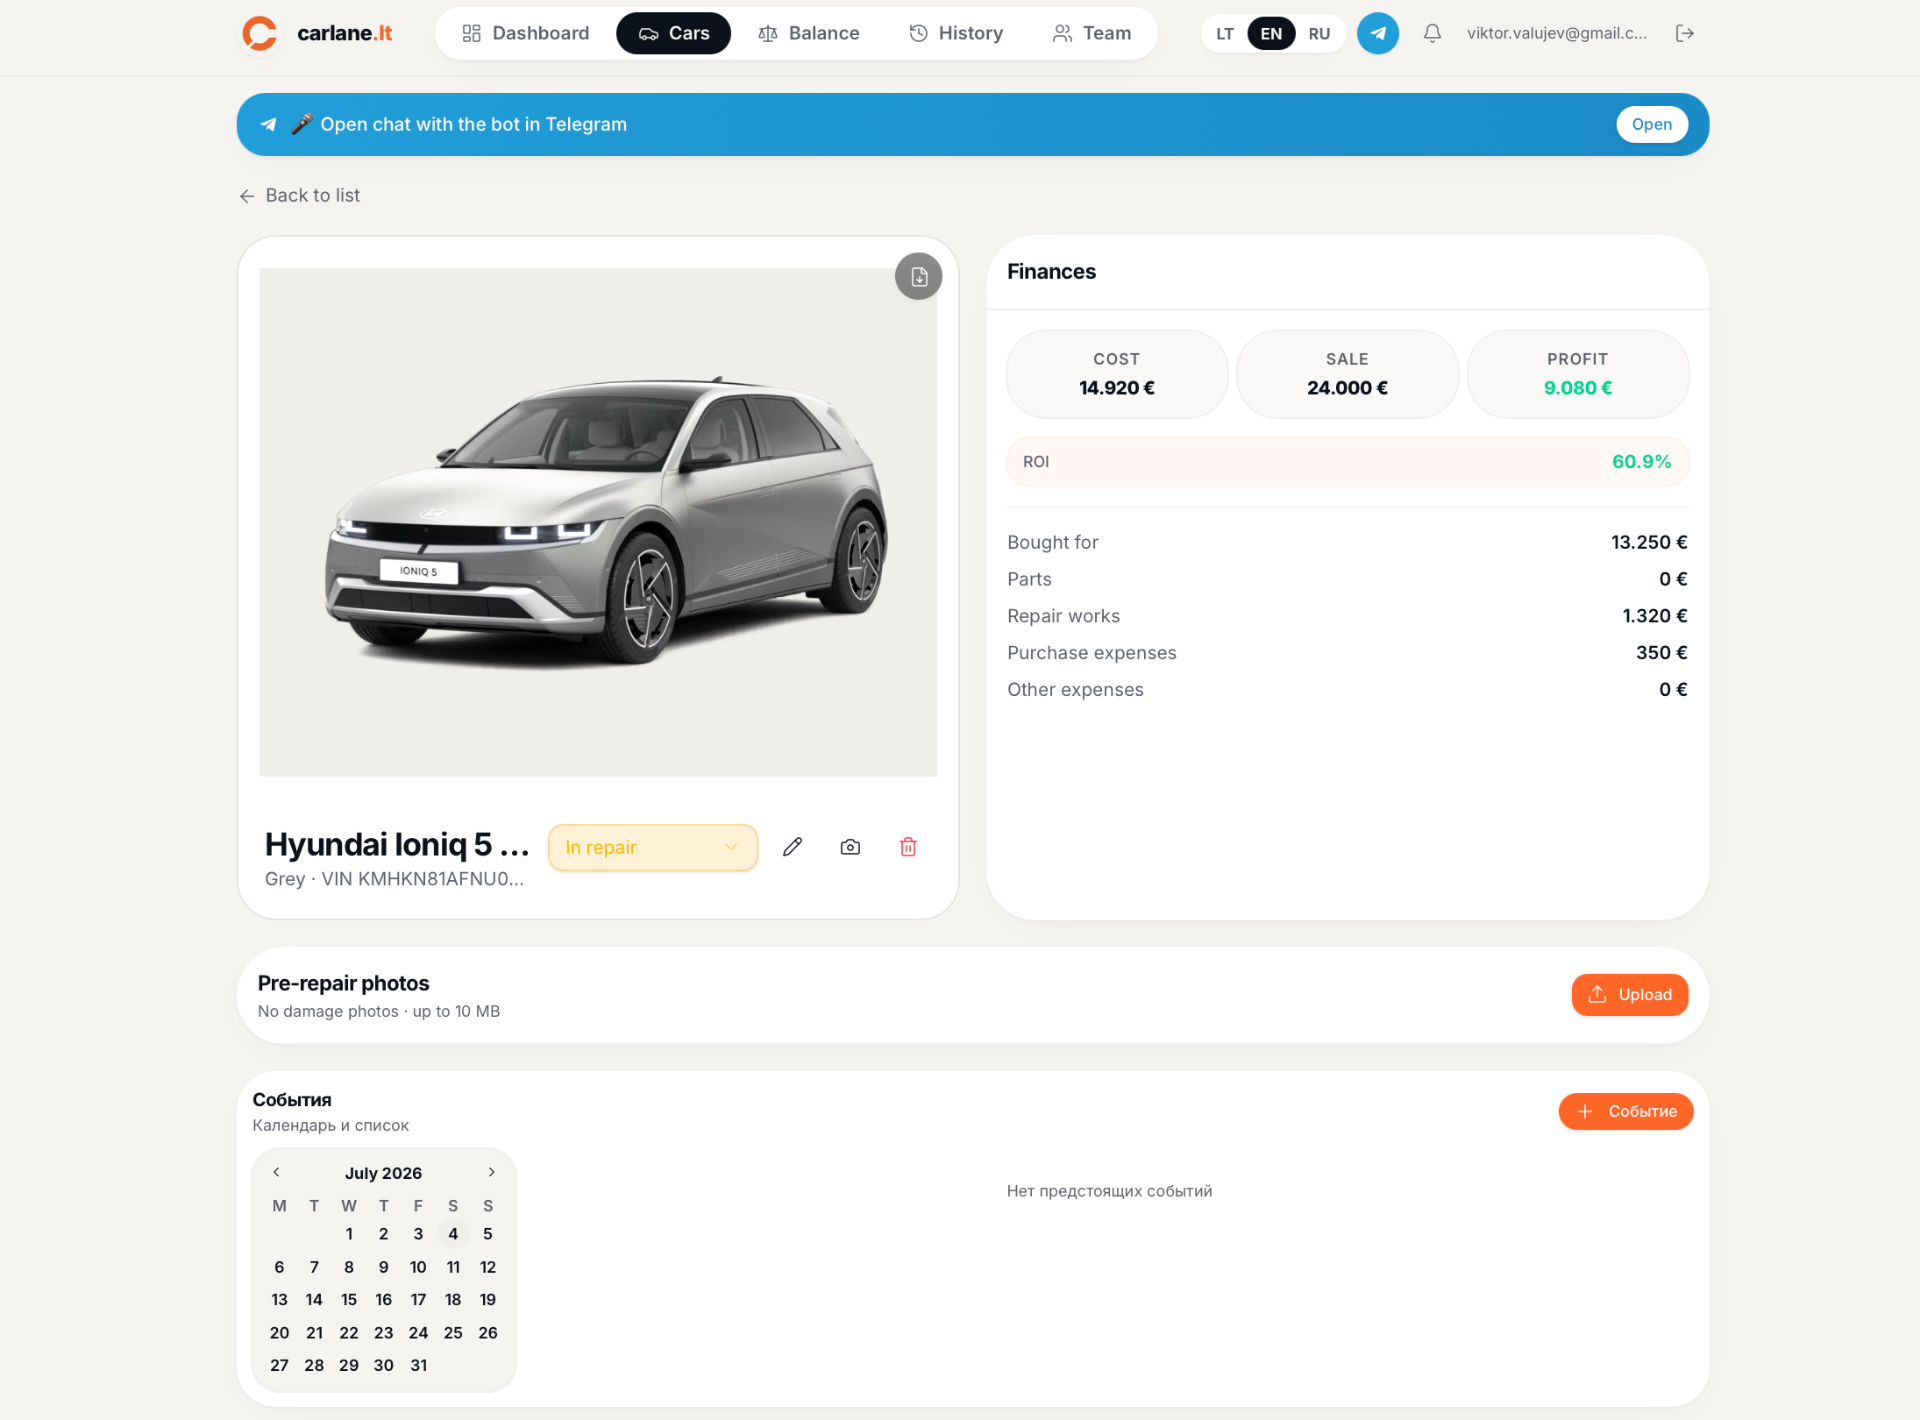Click Back to list link

300,195
